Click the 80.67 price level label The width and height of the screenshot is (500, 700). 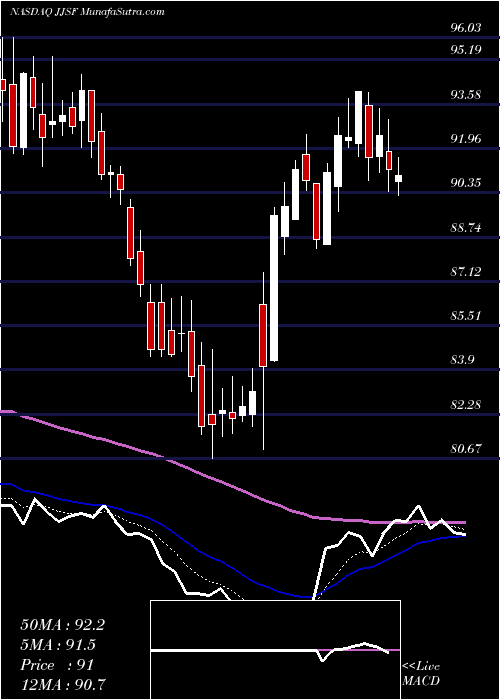(466, 449)
